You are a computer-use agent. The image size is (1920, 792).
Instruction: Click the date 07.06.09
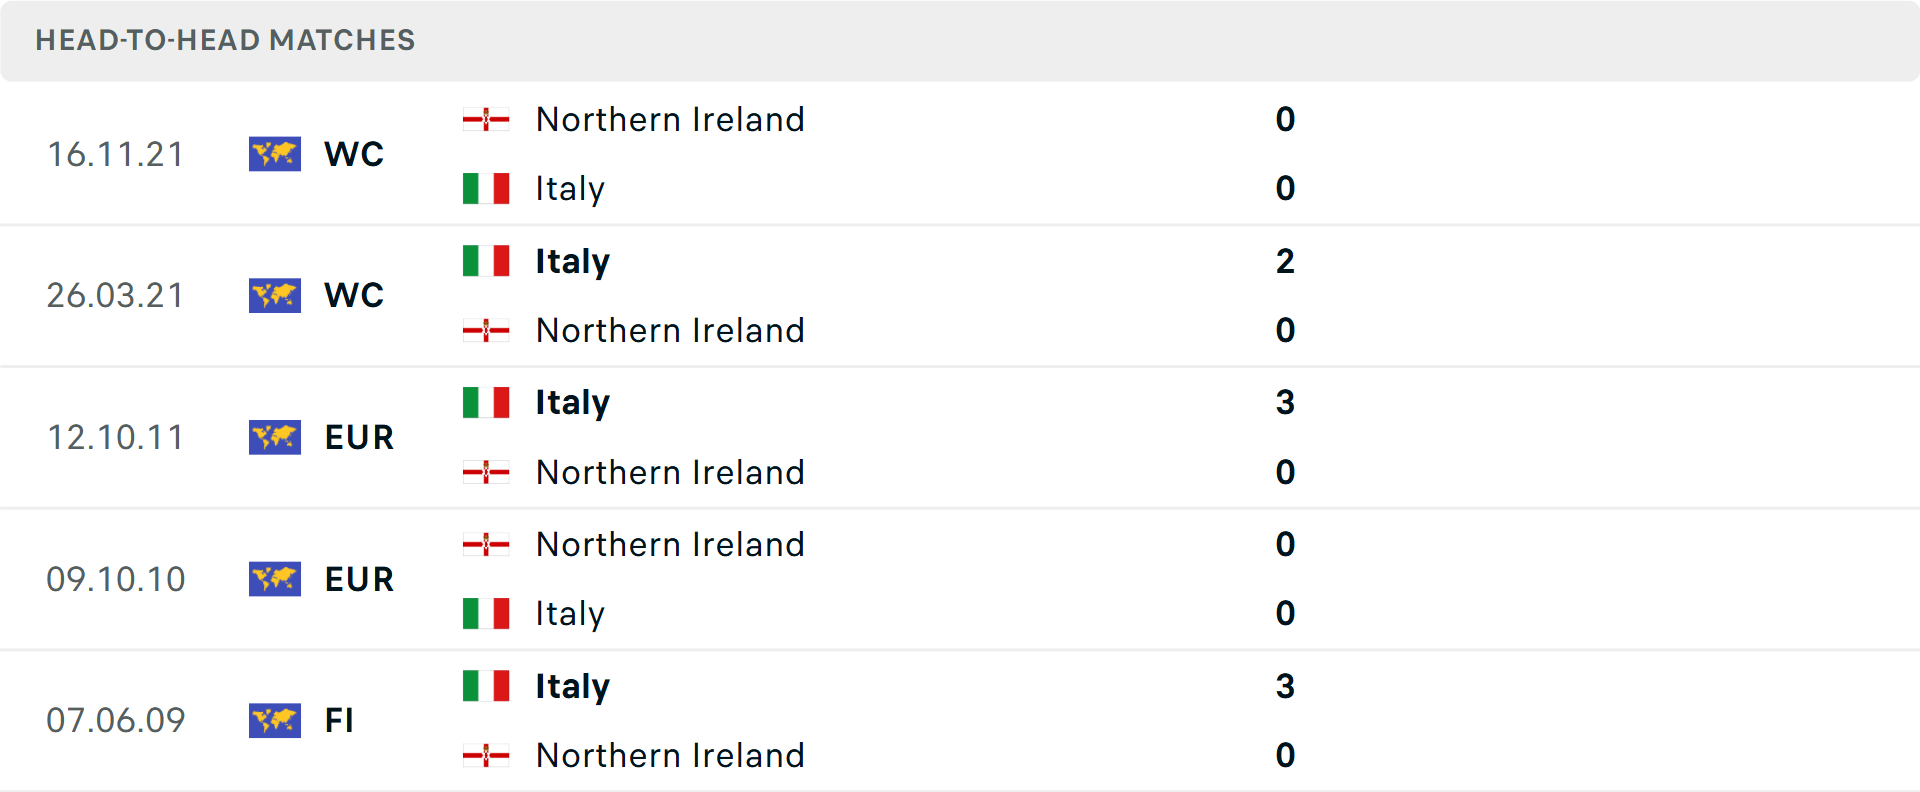pos(116,720)
